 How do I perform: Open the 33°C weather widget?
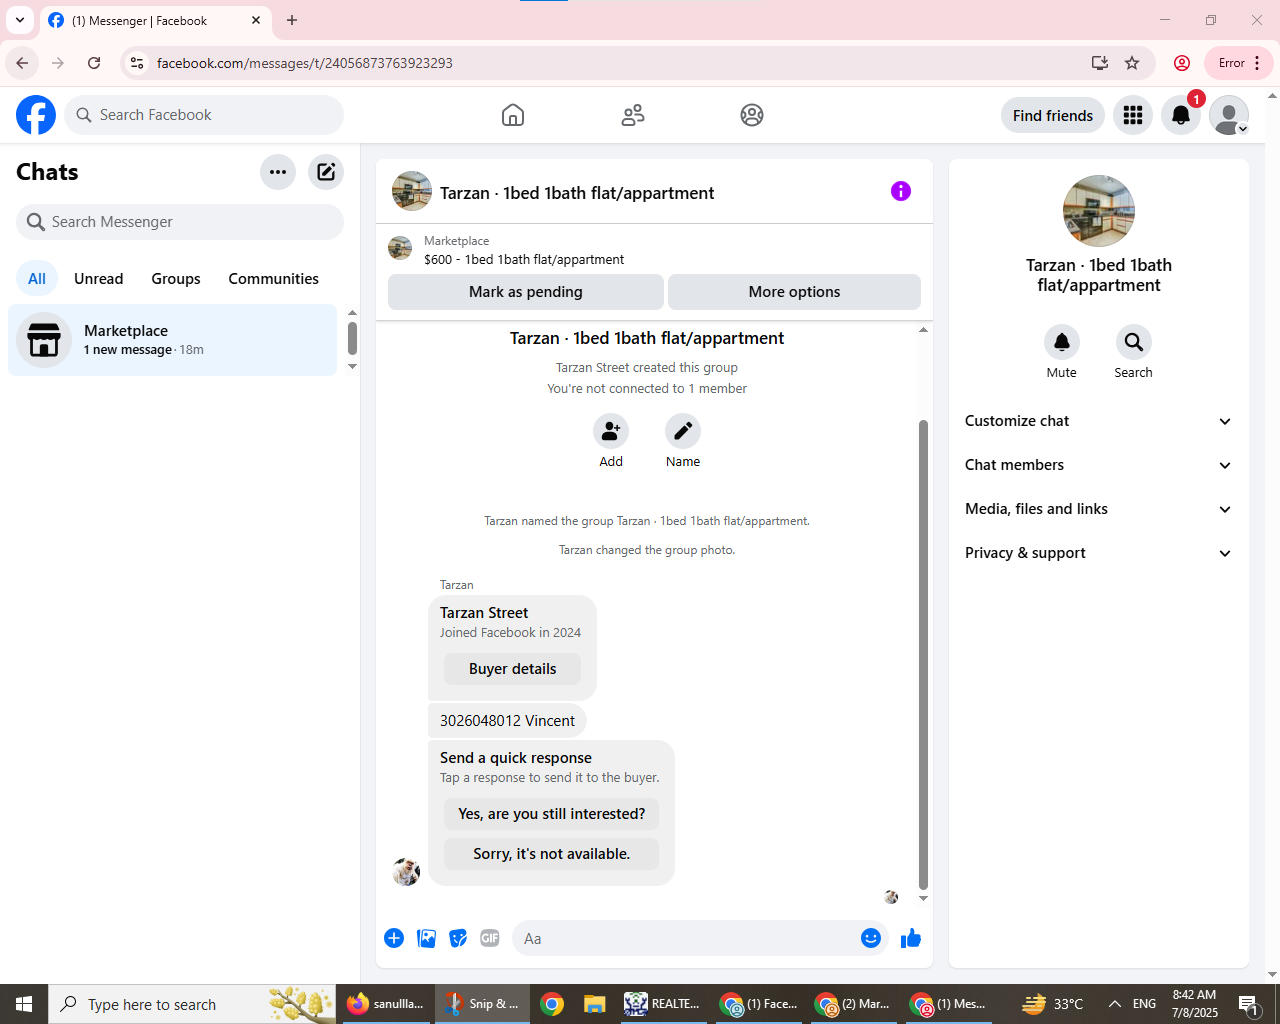coord(1053,1004)
